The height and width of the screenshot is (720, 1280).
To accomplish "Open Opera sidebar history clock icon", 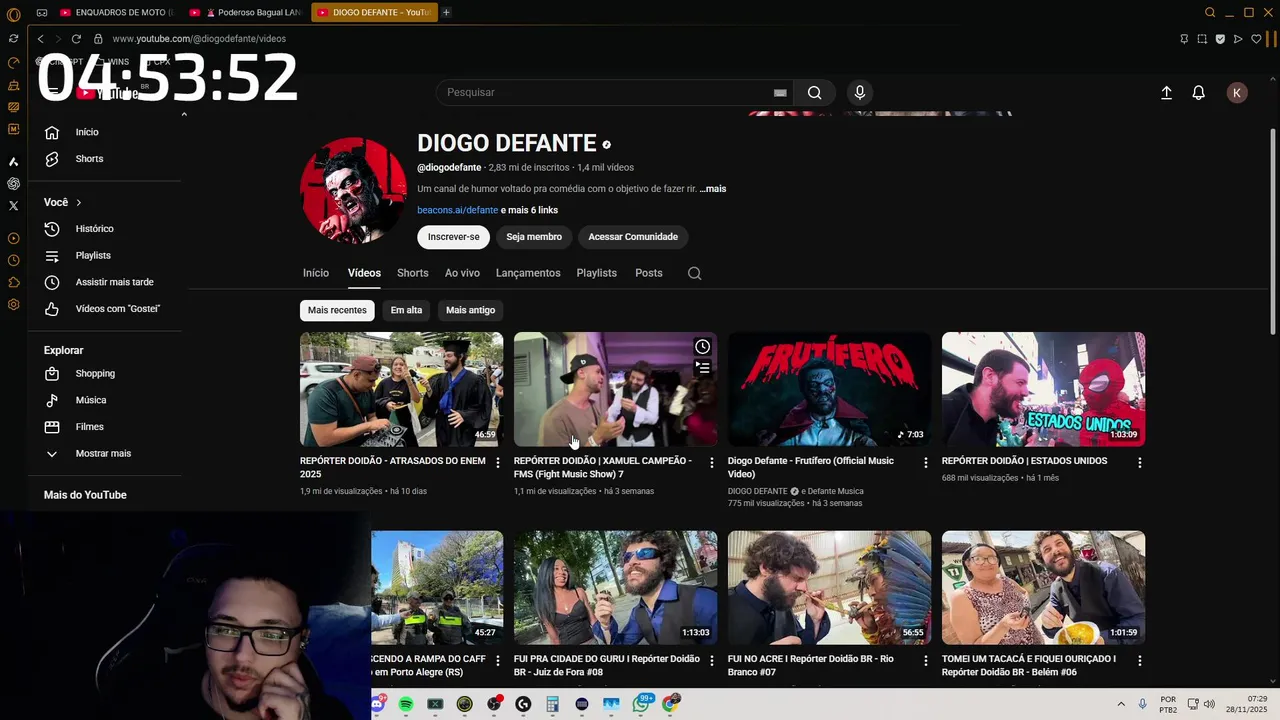I will pos(13,260).
